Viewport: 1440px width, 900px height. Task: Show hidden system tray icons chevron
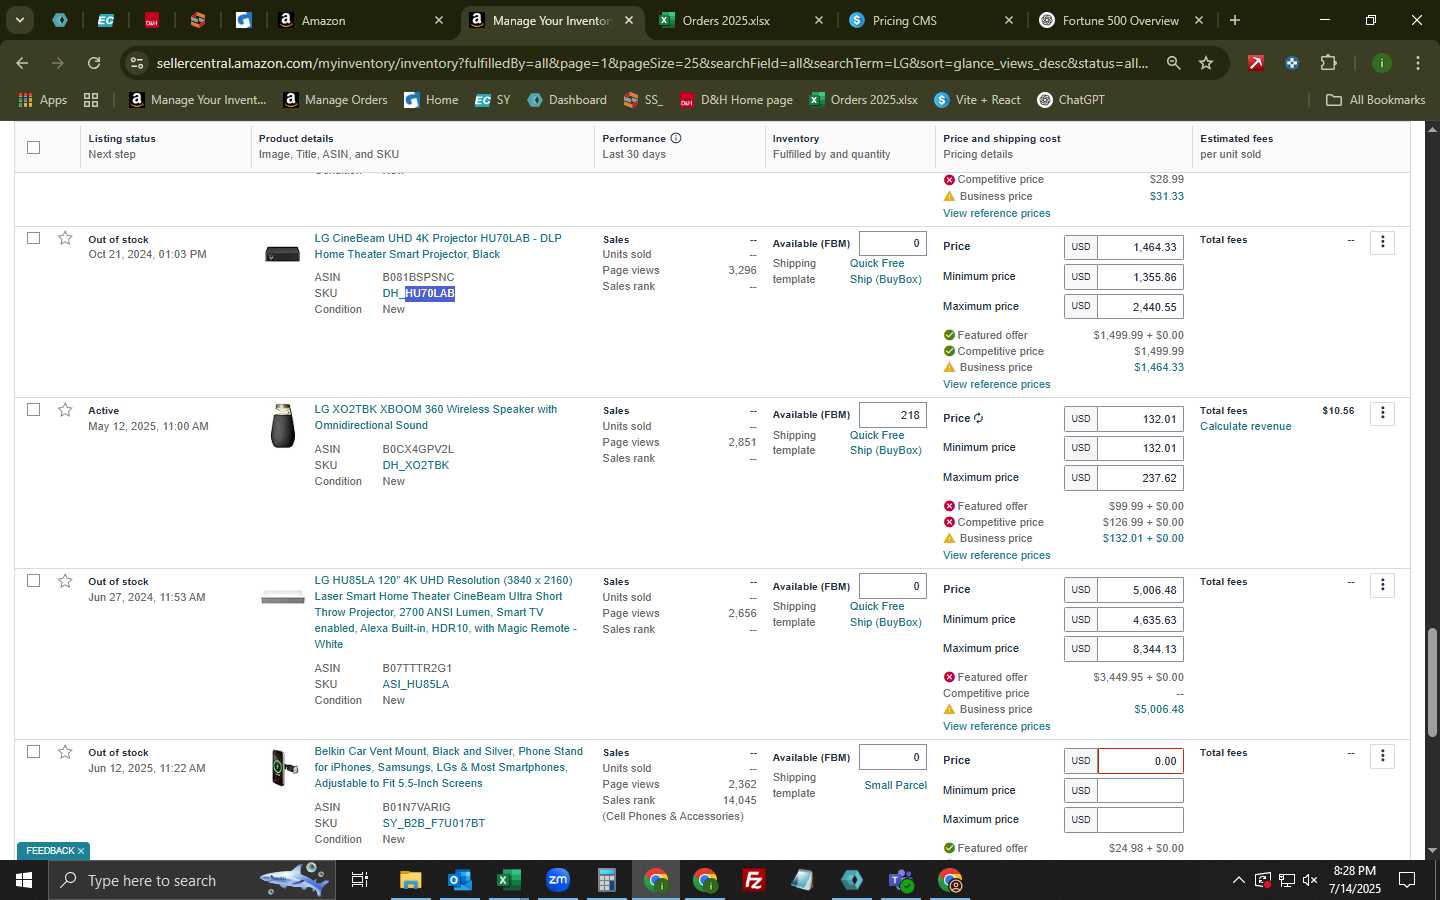(1238, 880)
